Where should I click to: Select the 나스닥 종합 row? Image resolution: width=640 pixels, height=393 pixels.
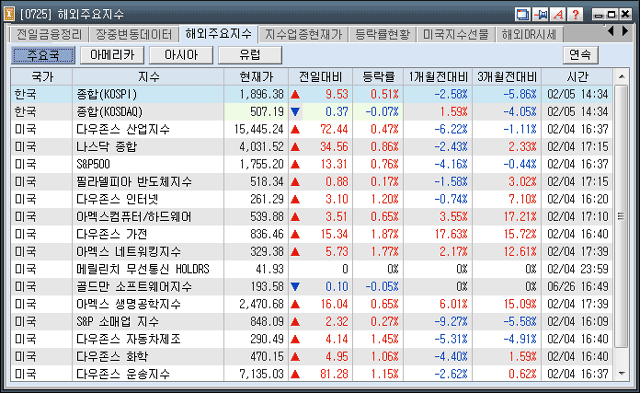pyautogui.click(x=311, y=147)
